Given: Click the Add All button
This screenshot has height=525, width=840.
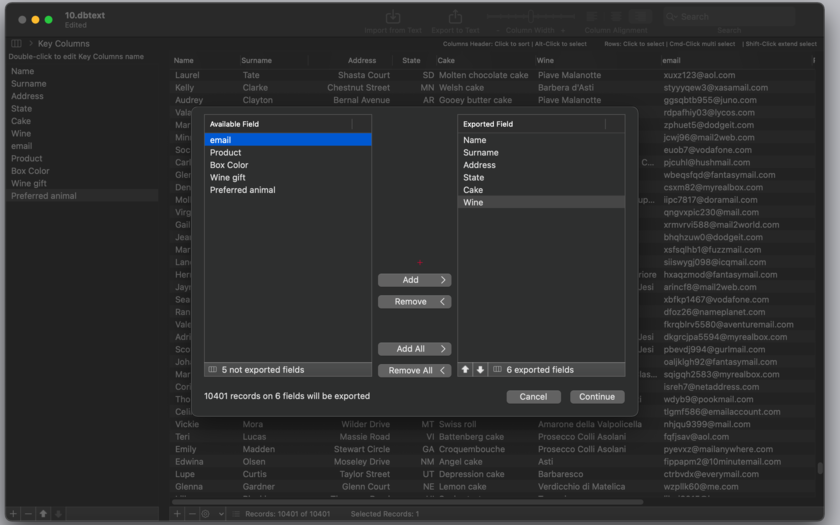Looking at the screenshot, I should [x=415, y=349].
